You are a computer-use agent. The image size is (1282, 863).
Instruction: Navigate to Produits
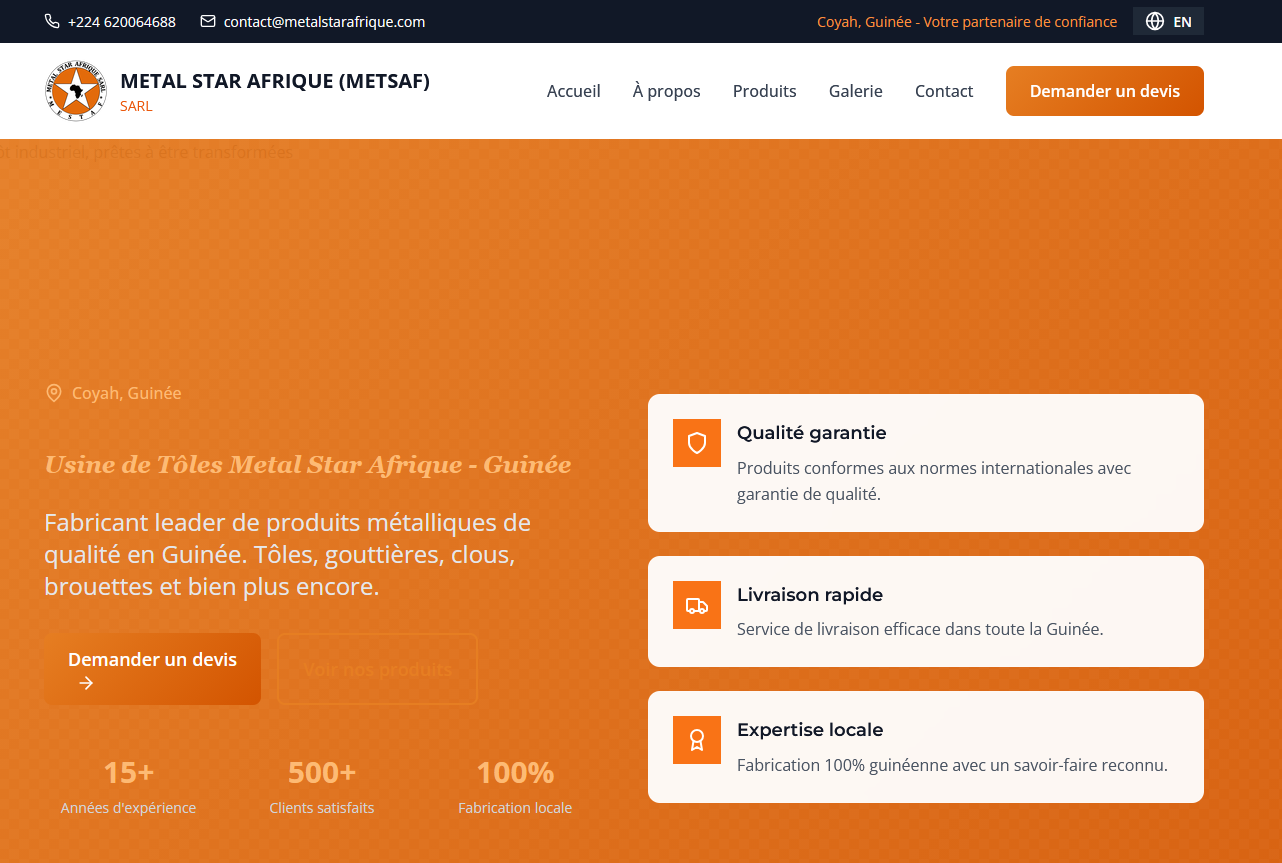[765, 91]
